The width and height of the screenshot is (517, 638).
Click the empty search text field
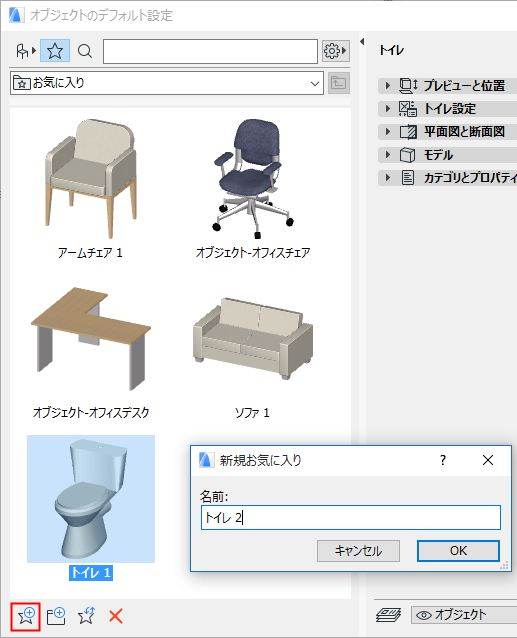click(x=210, y=51)
